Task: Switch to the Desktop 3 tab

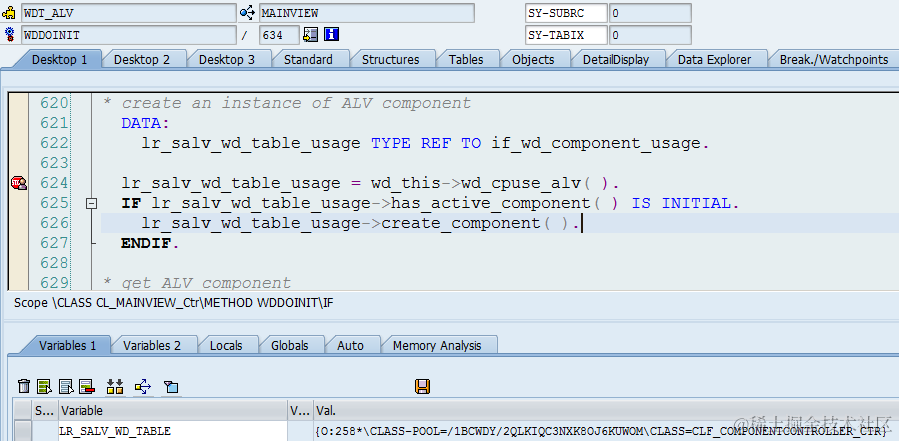Action: [x=227, y=60]
